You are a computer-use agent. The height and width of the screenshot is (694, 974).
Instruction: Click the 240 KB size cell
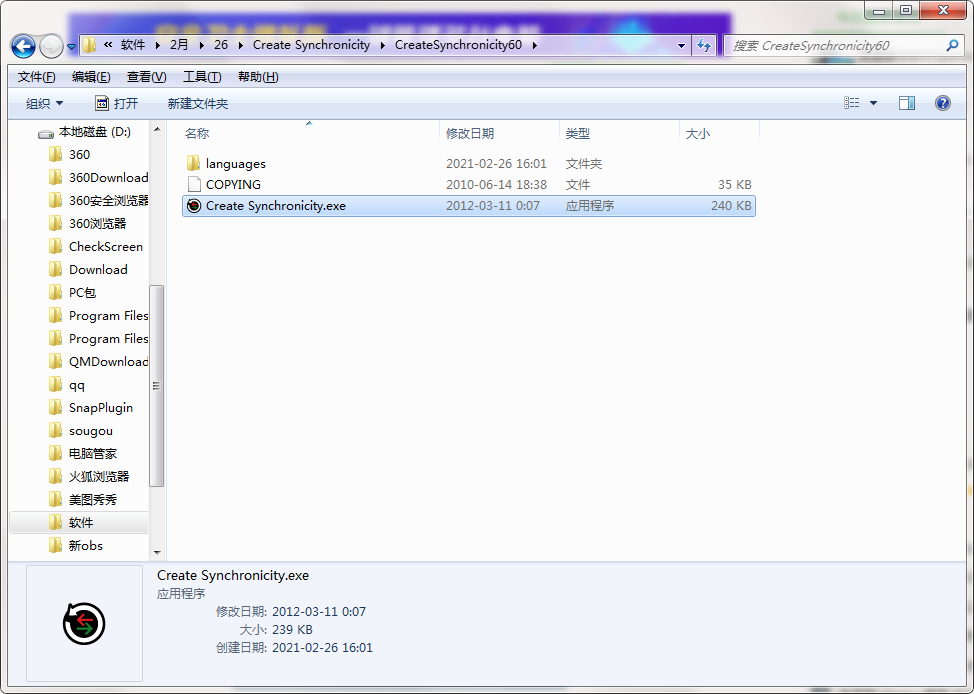[x=731, y=206]
